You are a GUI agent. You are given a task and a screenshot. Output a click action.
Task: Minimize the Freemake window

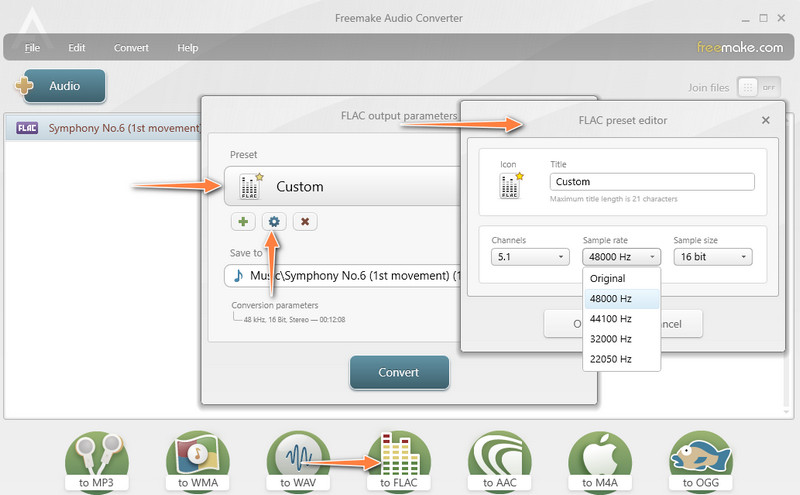(745, 18)
